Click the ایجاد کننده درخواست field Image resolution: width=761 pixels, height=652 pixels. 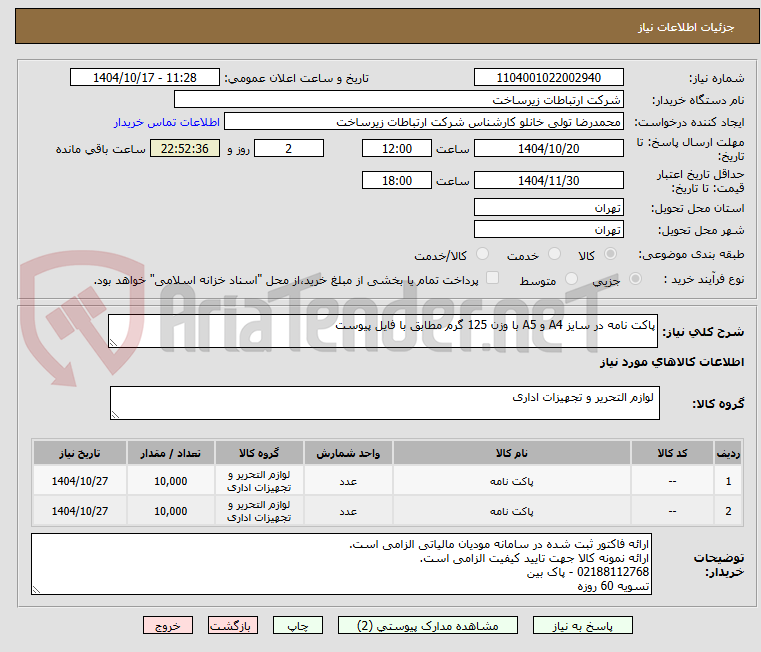[x=424, y=122]
